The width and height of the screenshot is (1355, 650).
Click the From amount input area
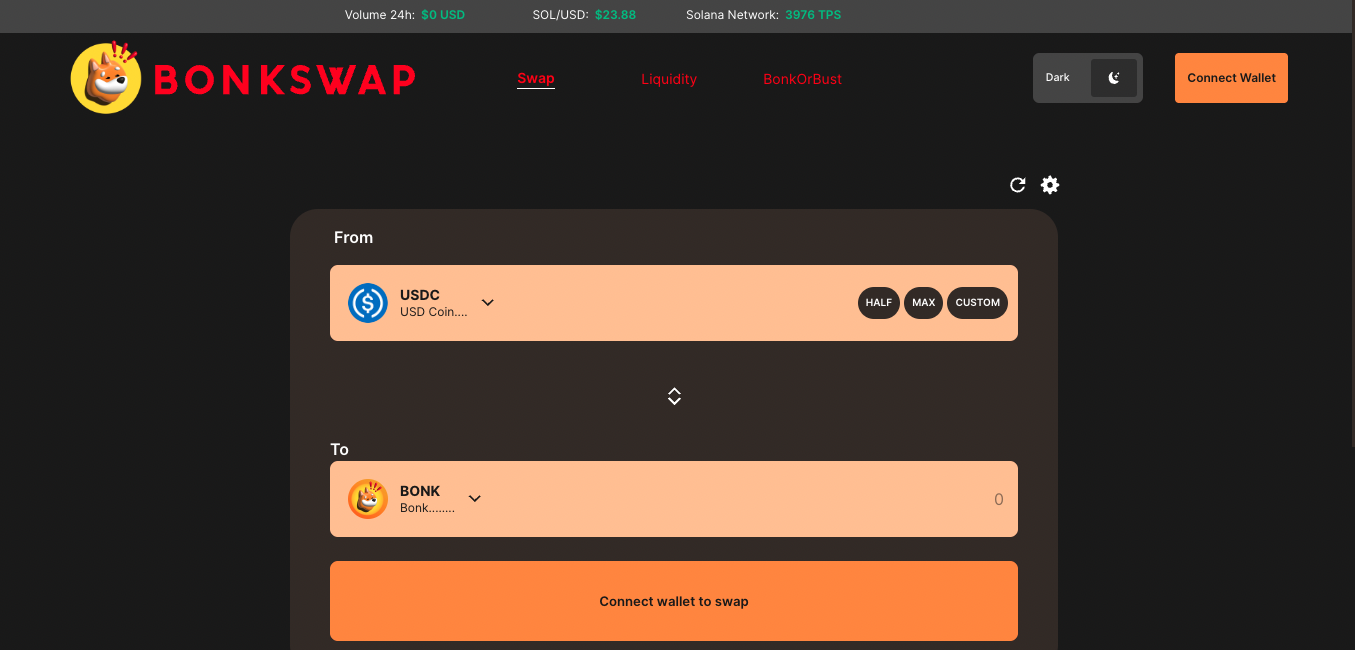(x=675, y=303)
